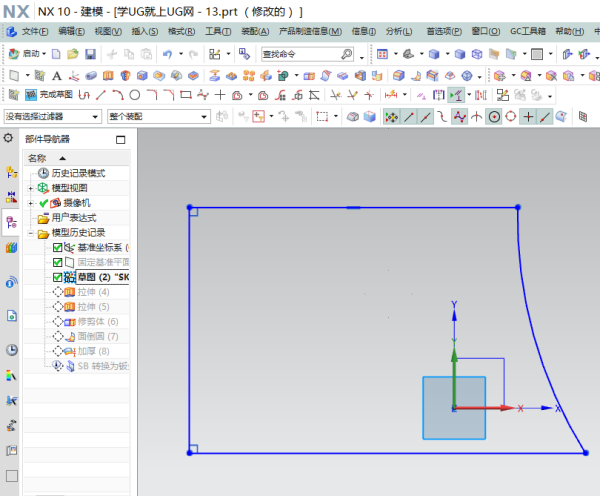The height and width of the screenshot is (496, 600).
Task: Select the rectangle sketch tool
Action: [185, 95]
